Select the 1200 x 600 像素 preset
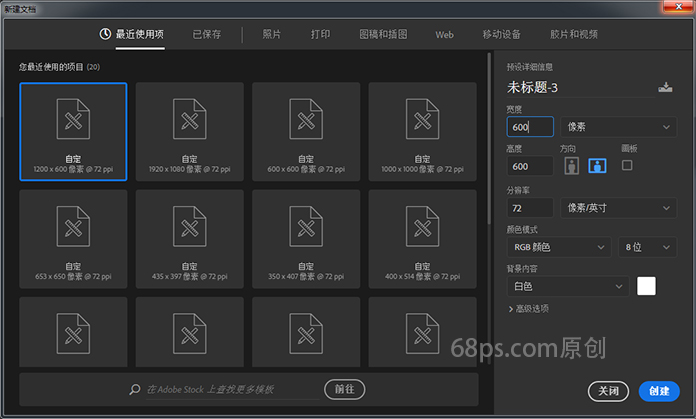This screenshot has width=696, height=419. [73, 131]
